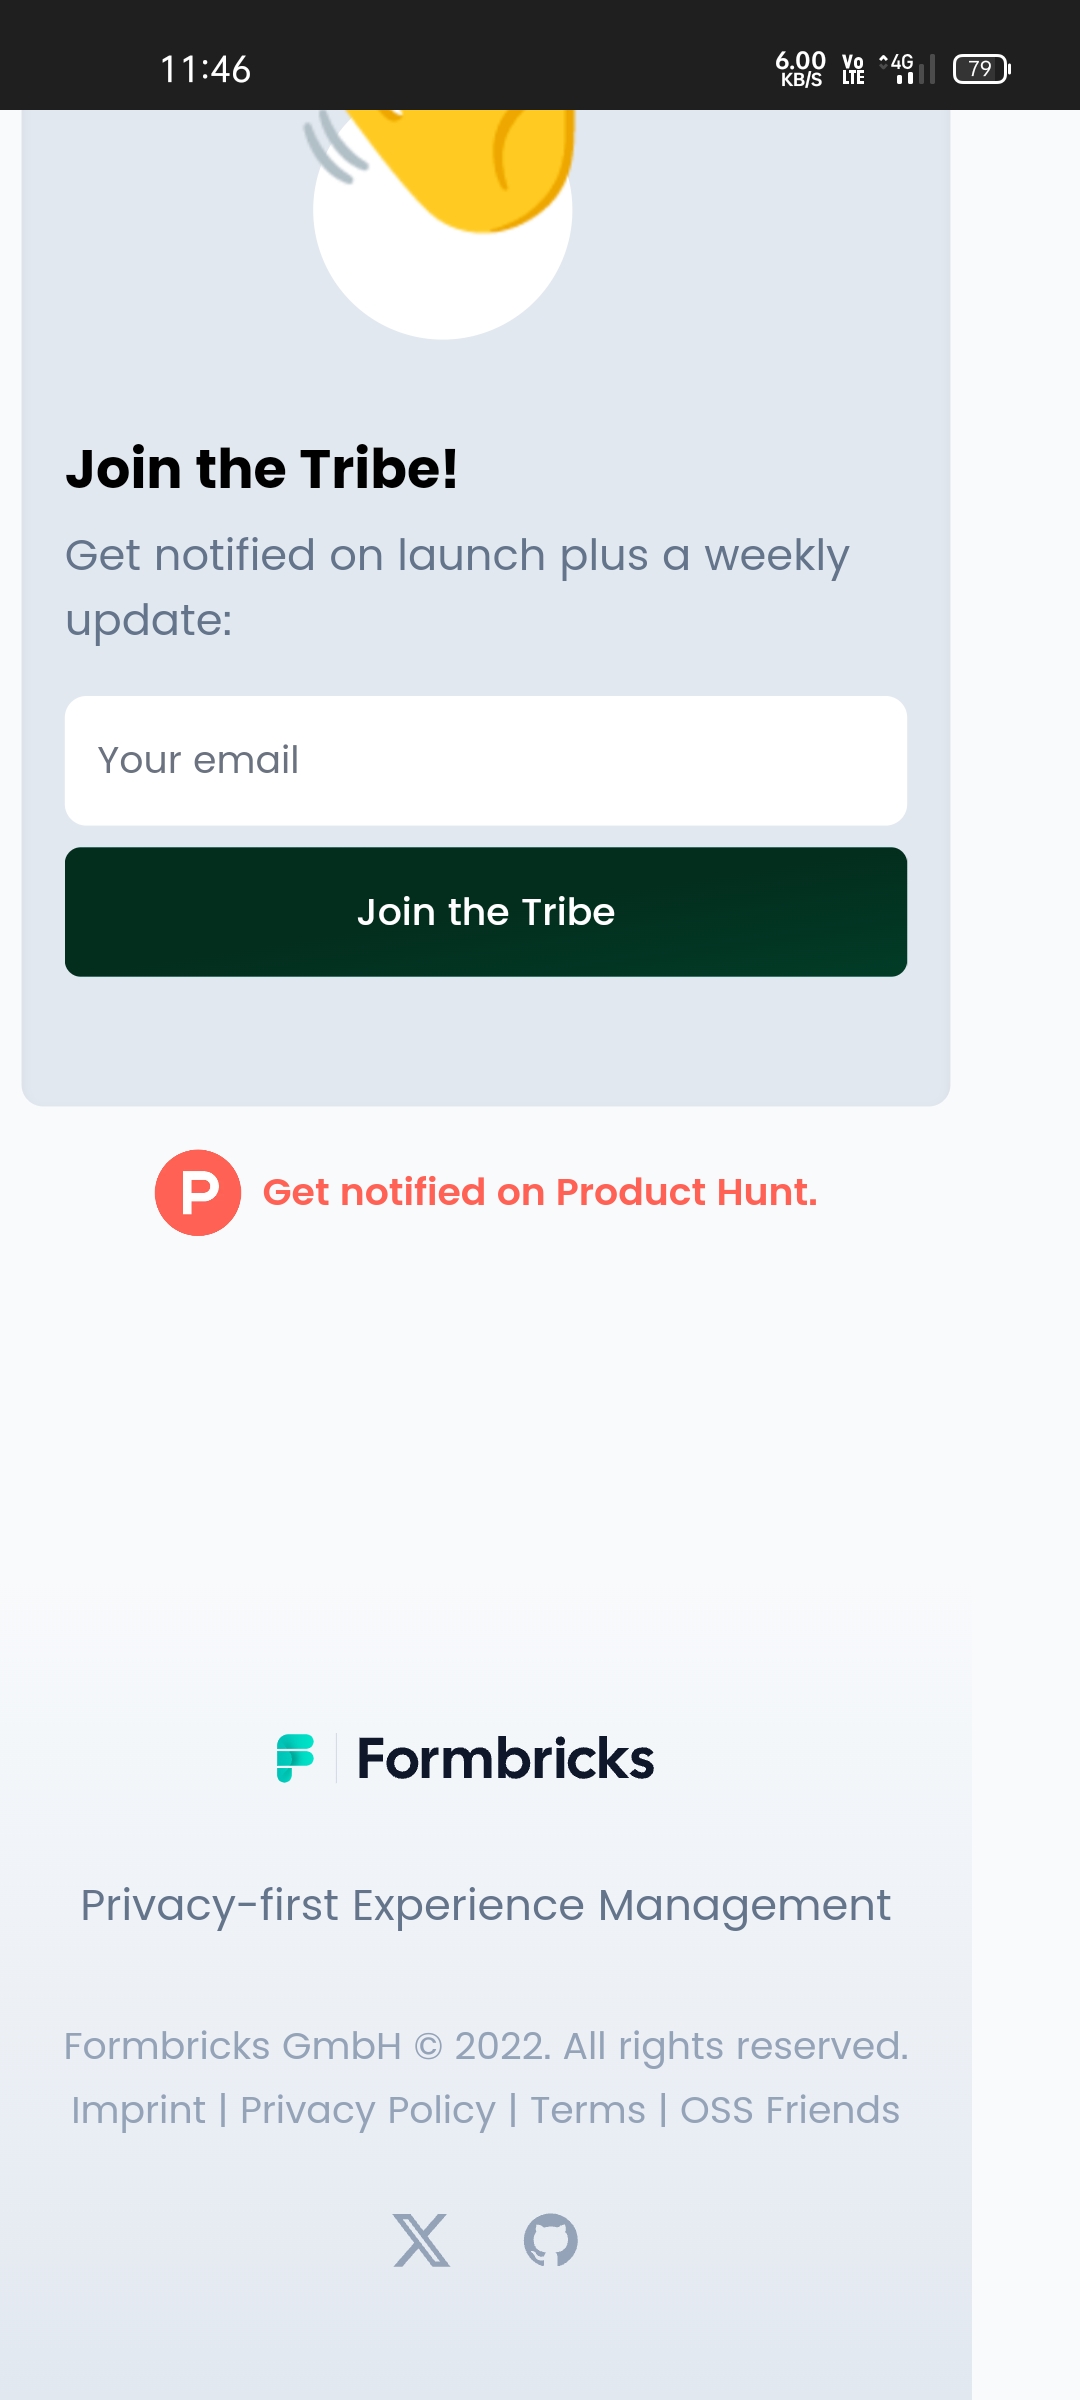Tap the clock in the status bar
Image resolution: width=1080 pixels, height=2400 pixels.
pos(206,68)
